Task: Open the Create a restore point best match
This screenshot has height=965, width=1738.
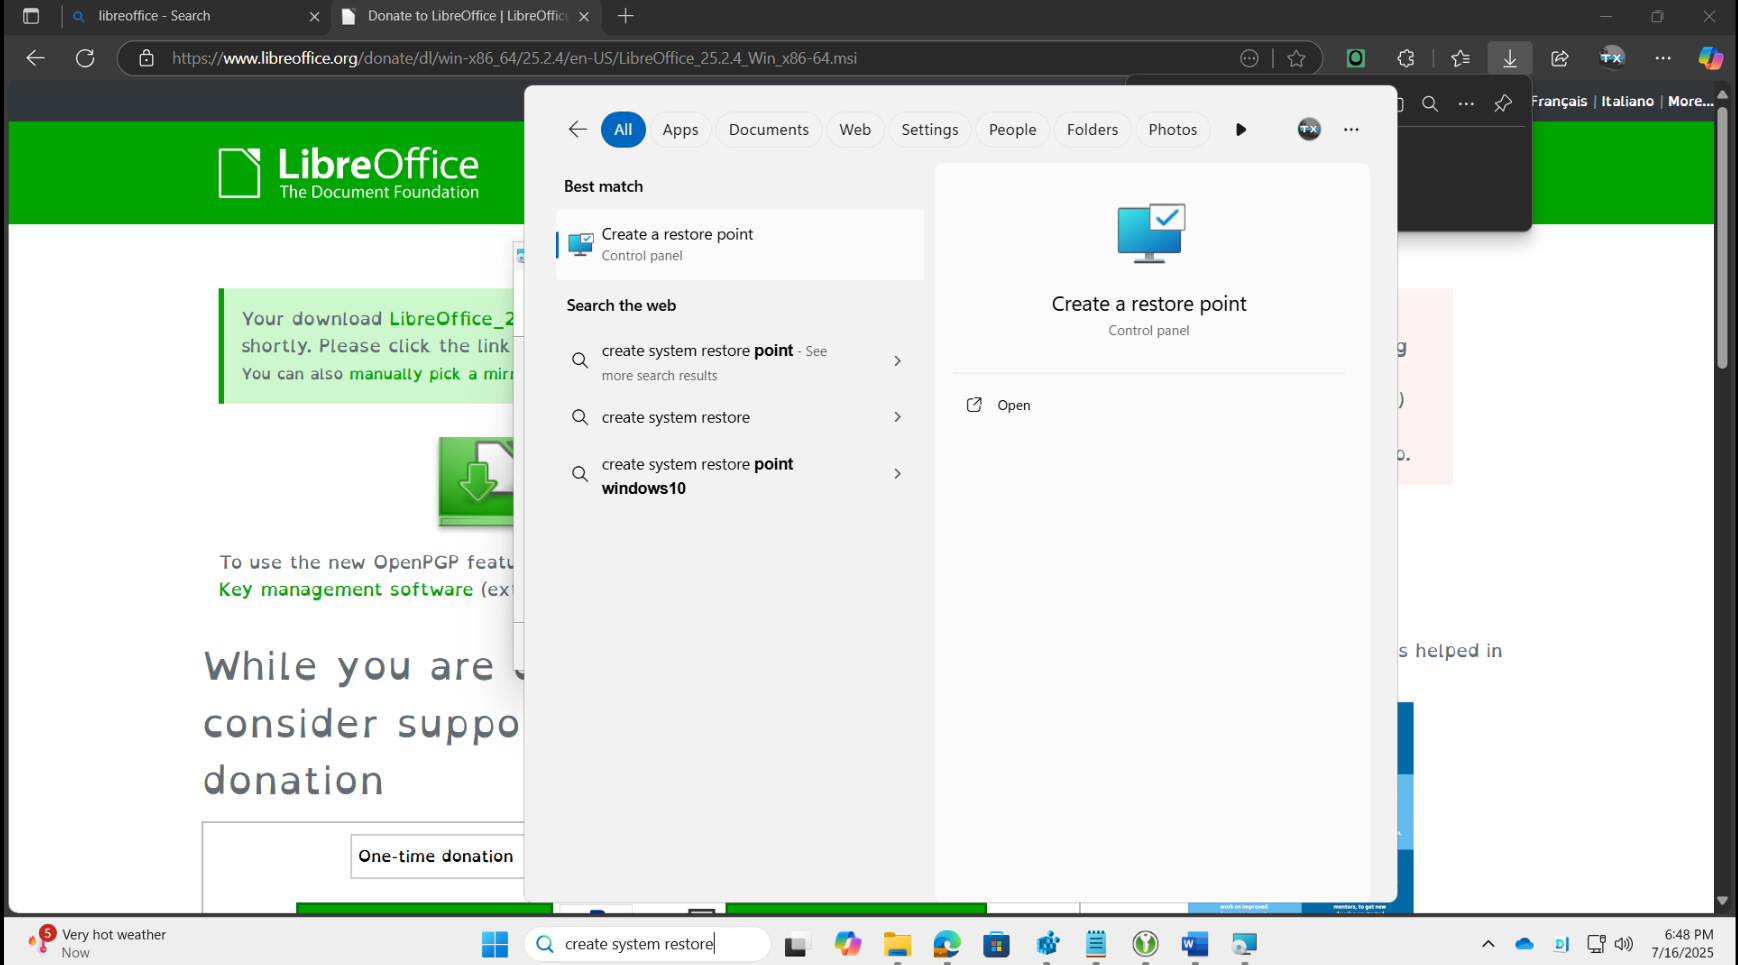Action: click(x=740, y=244)
